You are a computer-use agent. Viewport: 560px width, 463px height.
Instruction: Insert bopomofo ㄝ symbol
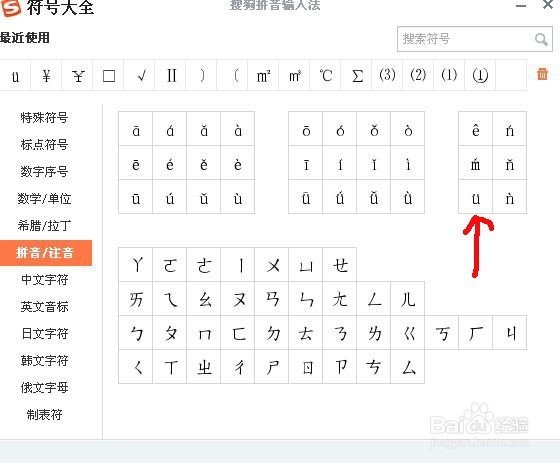pyautogui.click(x=340, y=265)
